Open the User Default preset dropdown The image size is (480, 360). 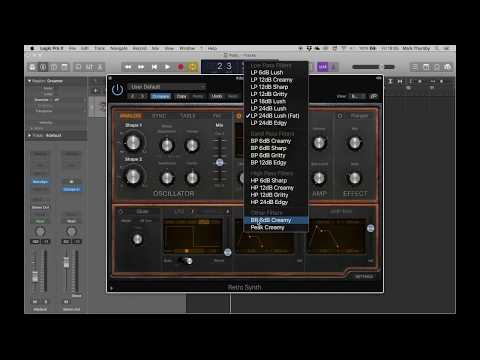coord(167,87)
